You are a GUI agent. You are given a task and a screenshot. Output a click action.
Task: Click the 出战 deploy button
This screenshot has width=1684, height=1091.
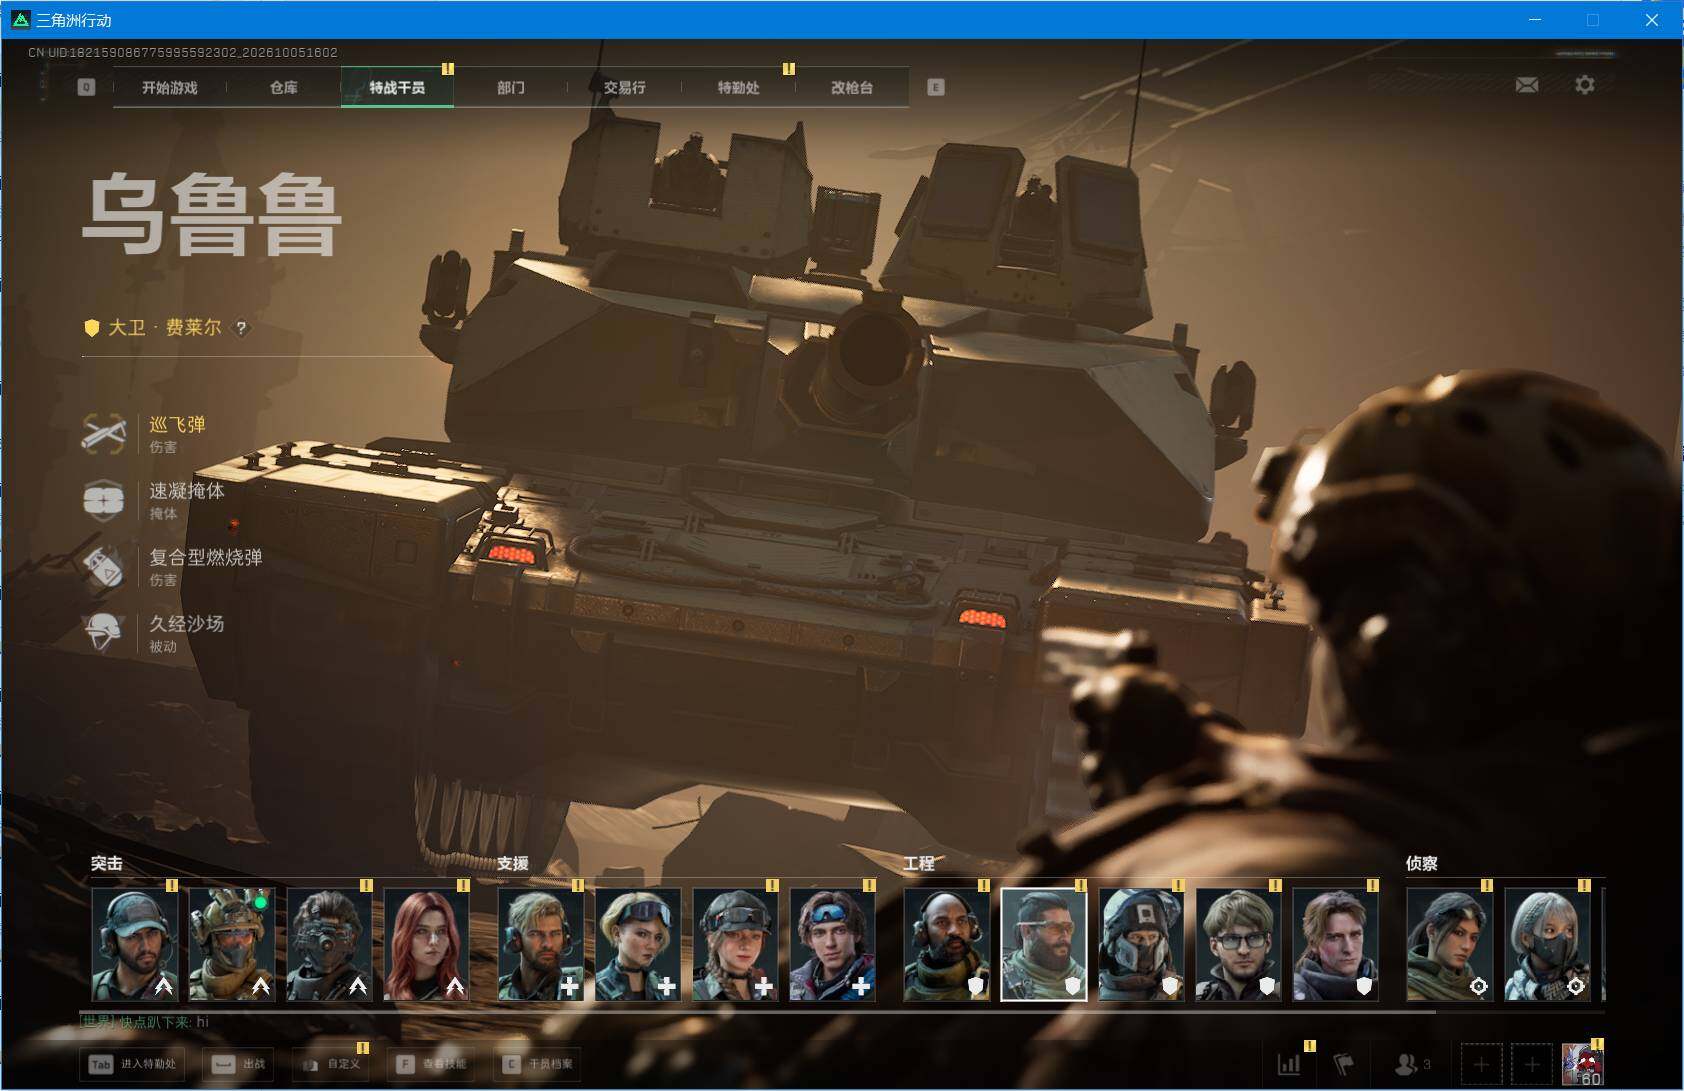click(238, 1064)
